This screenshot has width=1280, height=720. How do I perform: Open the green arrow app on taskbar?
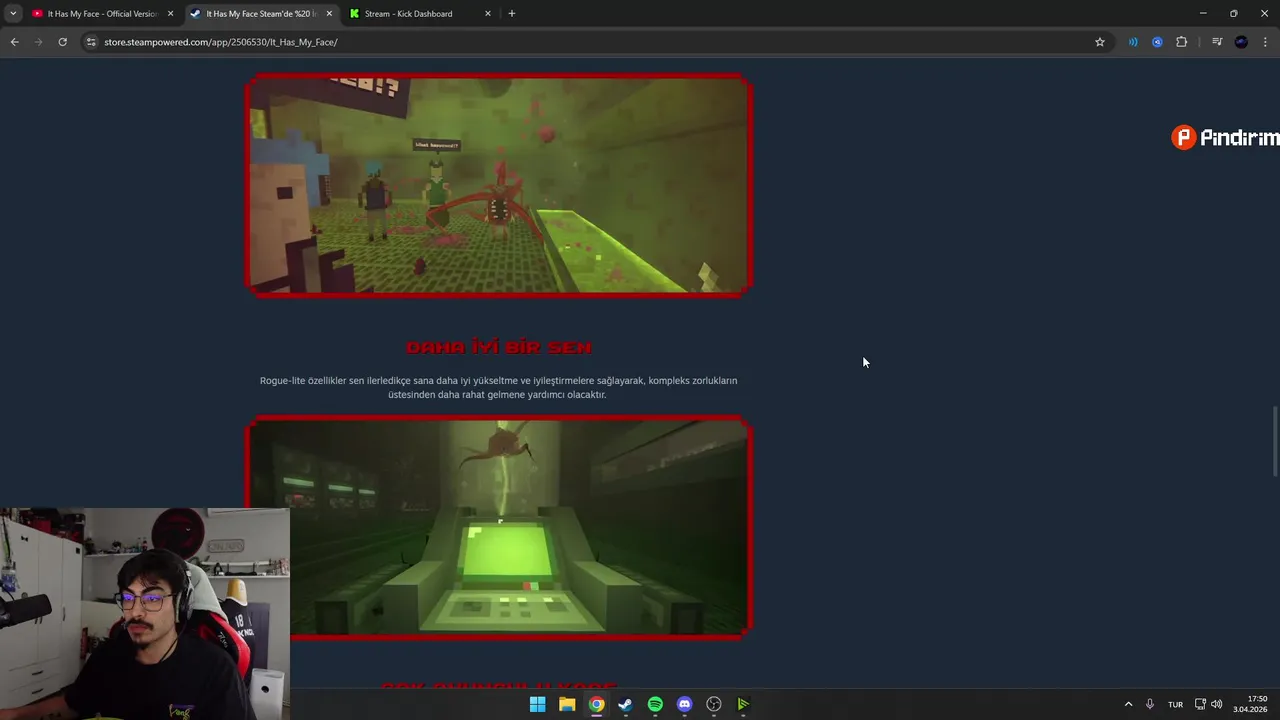coord(743,704)
